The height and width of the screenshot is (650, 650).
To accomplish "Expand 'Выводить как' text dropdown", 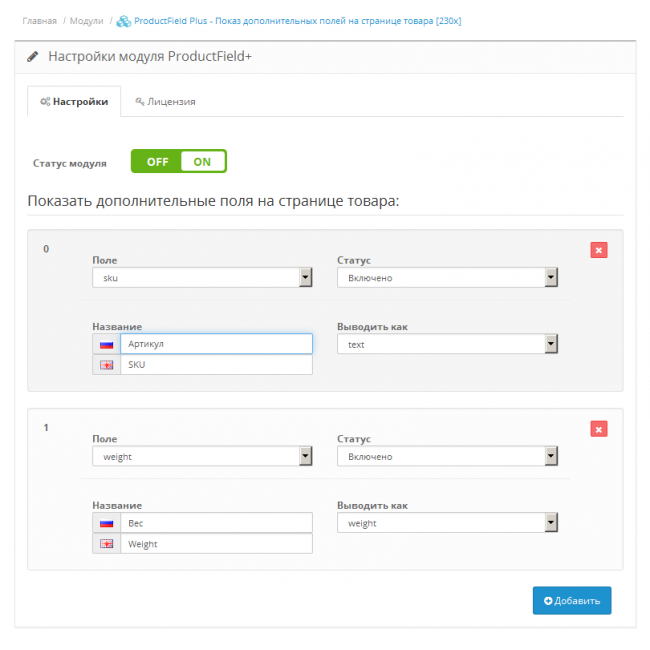I will tap(447, 344).
